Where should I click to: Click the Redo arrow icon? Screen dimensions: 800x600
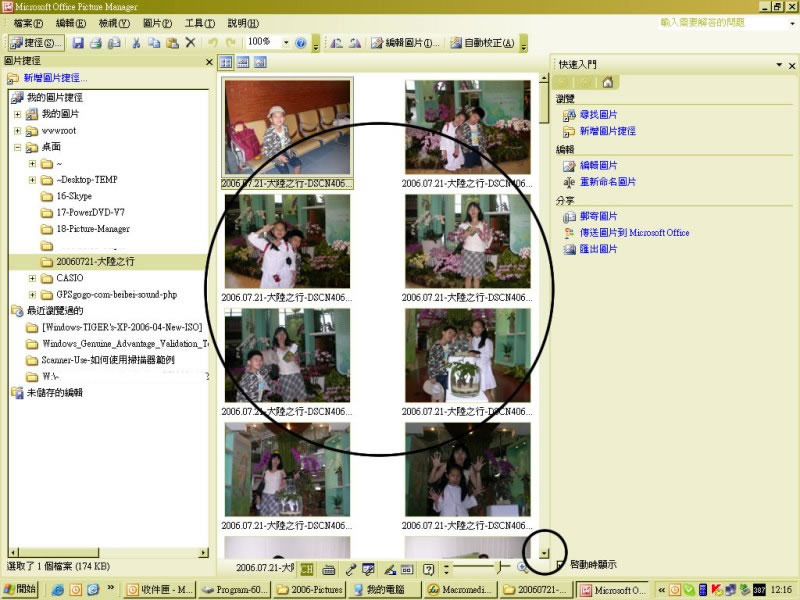pos(231,43)
